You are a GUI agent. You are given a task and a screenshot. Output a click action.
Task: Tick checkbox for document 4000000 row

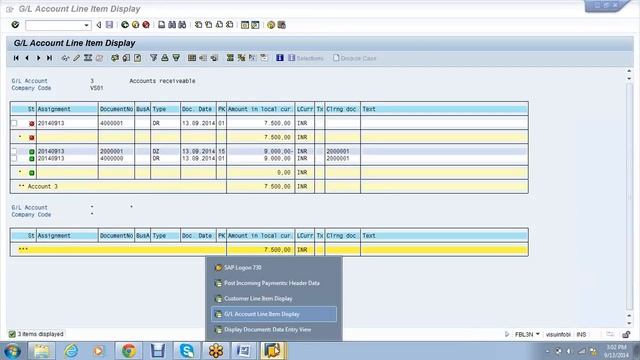tap(14, 158)
